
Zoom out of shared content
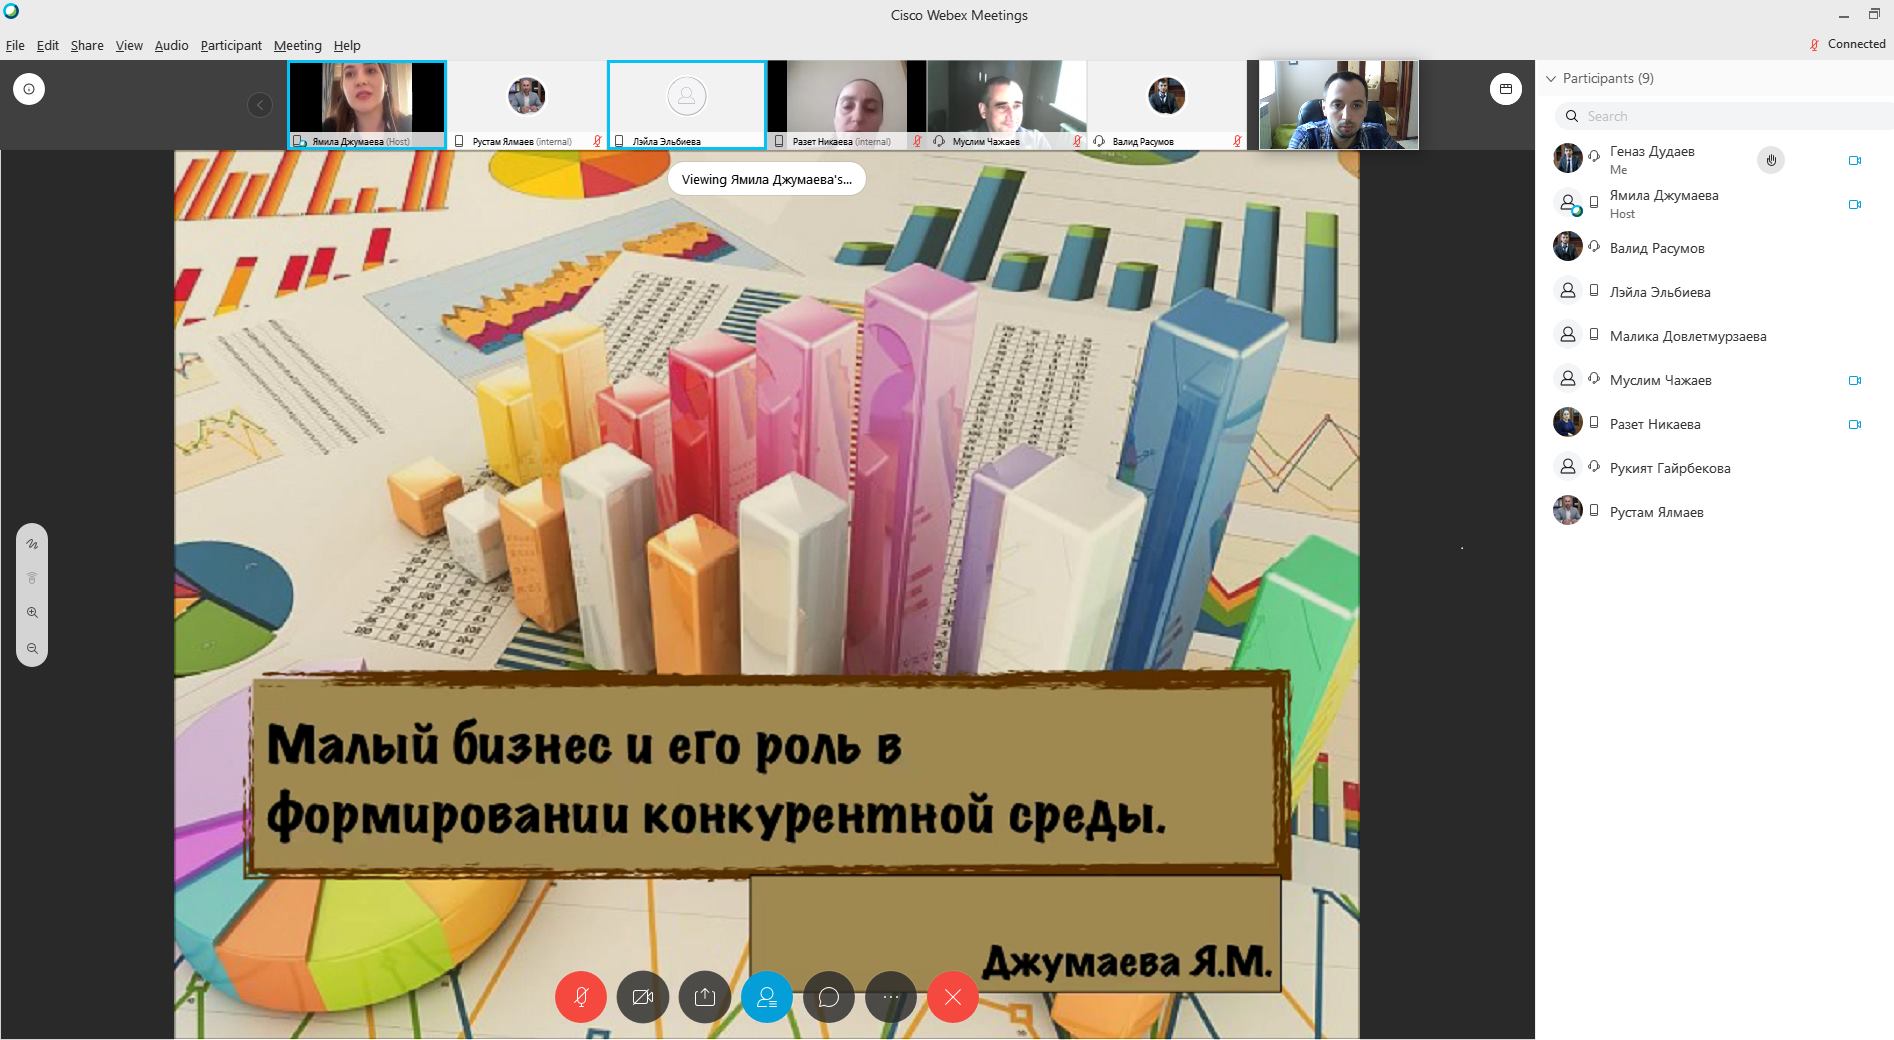click(x=32, y=648)
